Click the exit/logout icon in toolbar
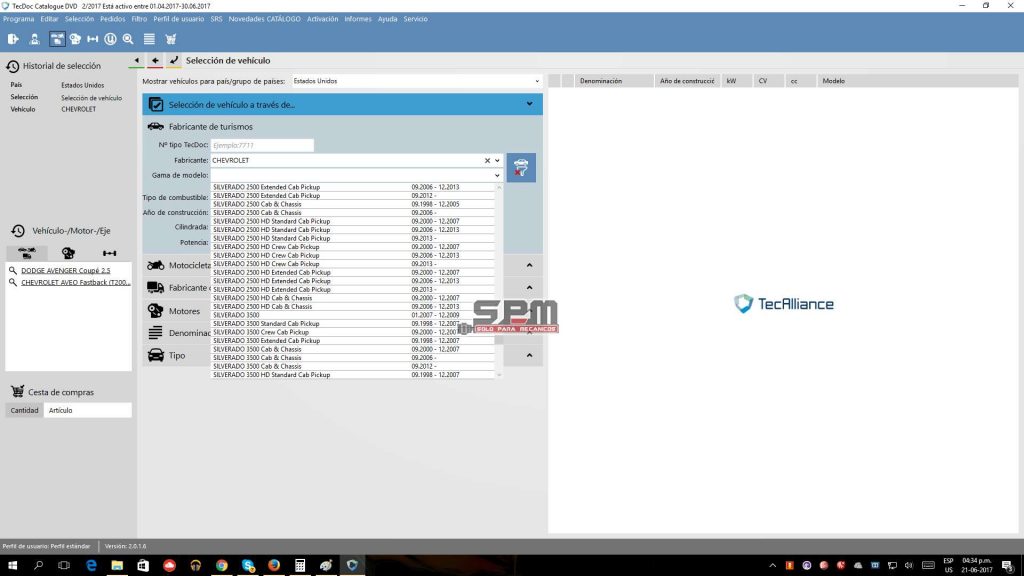This screenshot has height=576, width=1024. [13, 39]
